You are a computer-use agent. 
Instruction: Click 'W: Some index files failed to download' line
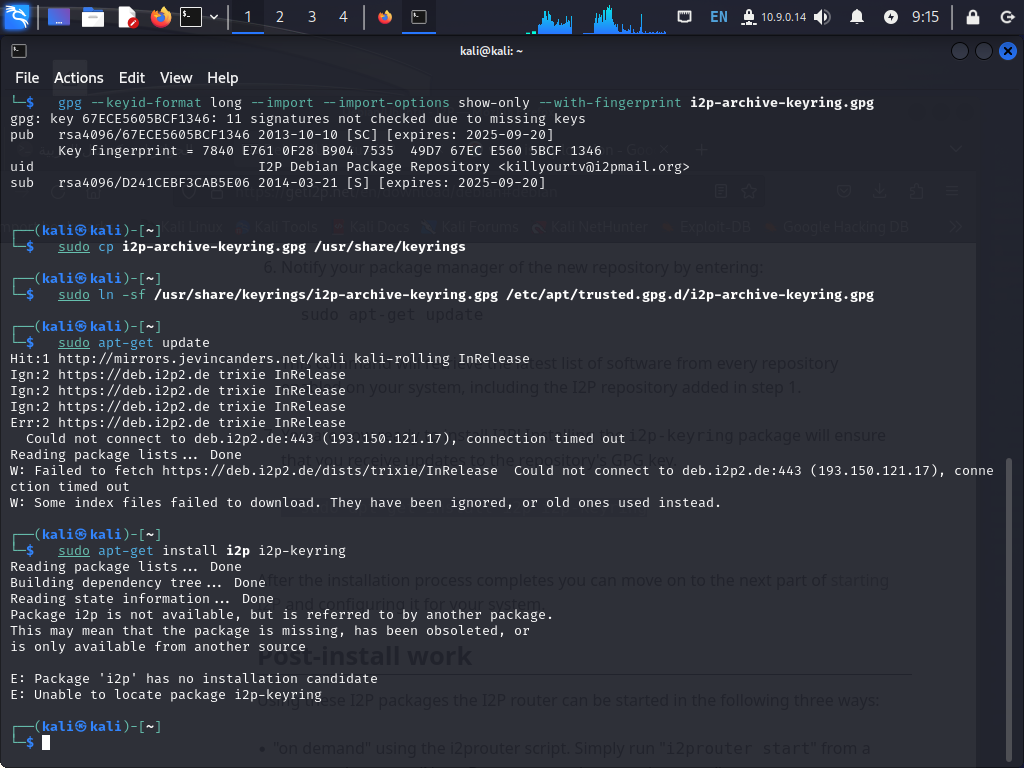[x=366, y=503]
